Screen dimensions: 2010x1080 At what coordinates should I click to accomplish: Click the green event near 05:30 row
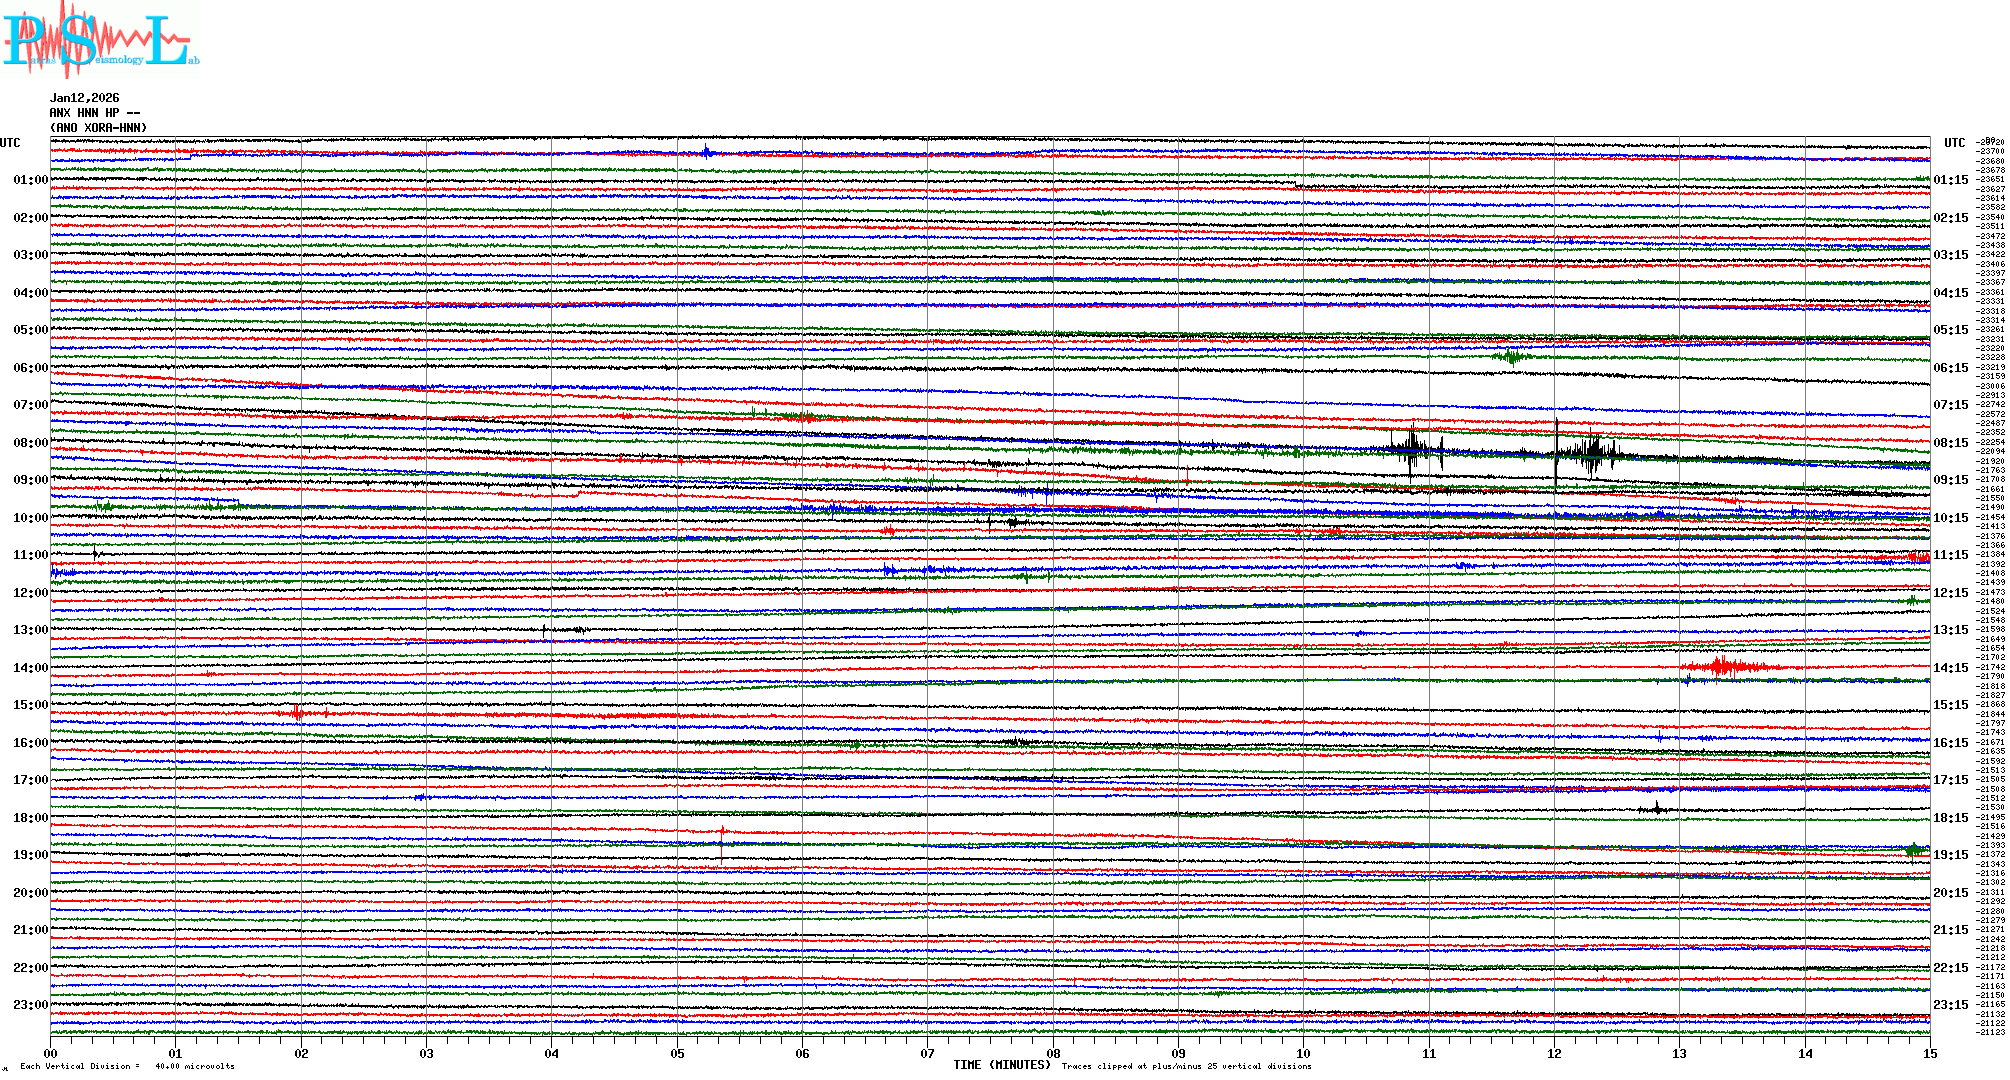tap(1512, 356)
